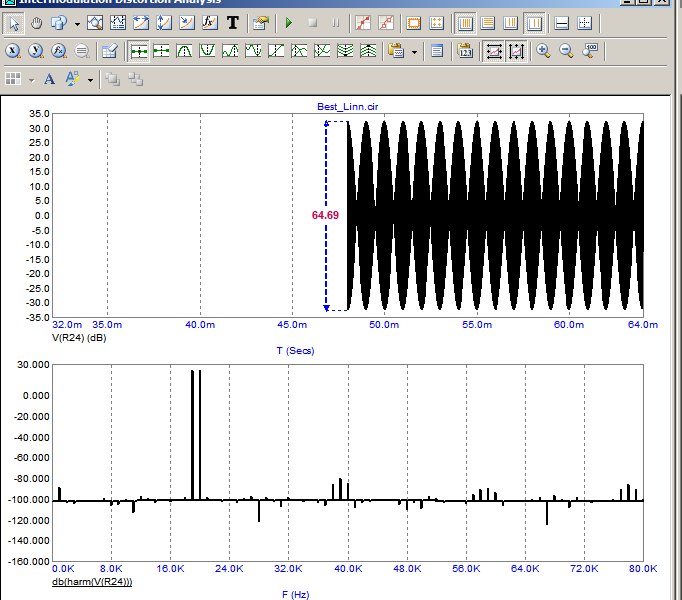Click the grid layout icon
This screenshot has width=682, height=600.
[13, 79]
